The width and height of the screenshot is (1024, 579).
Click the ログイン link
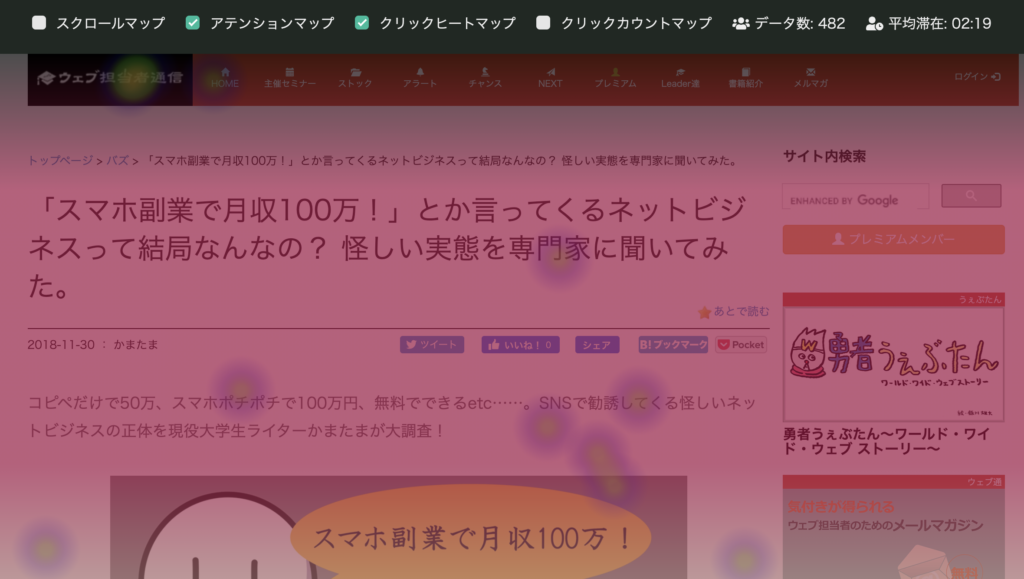pos(977,77)
